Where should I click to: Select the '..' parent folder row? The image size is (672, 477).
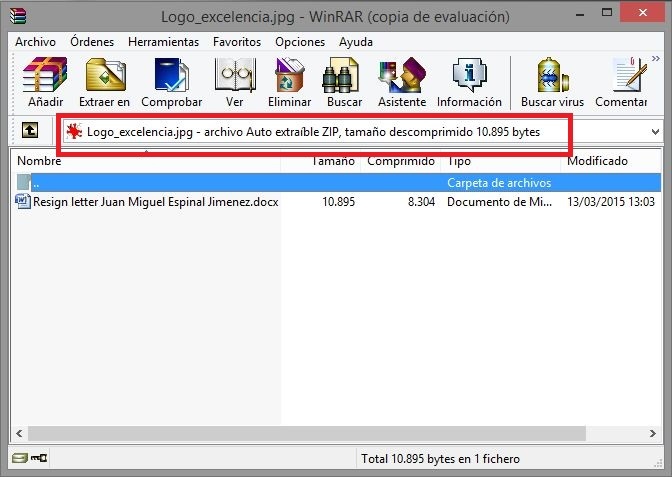339,183
